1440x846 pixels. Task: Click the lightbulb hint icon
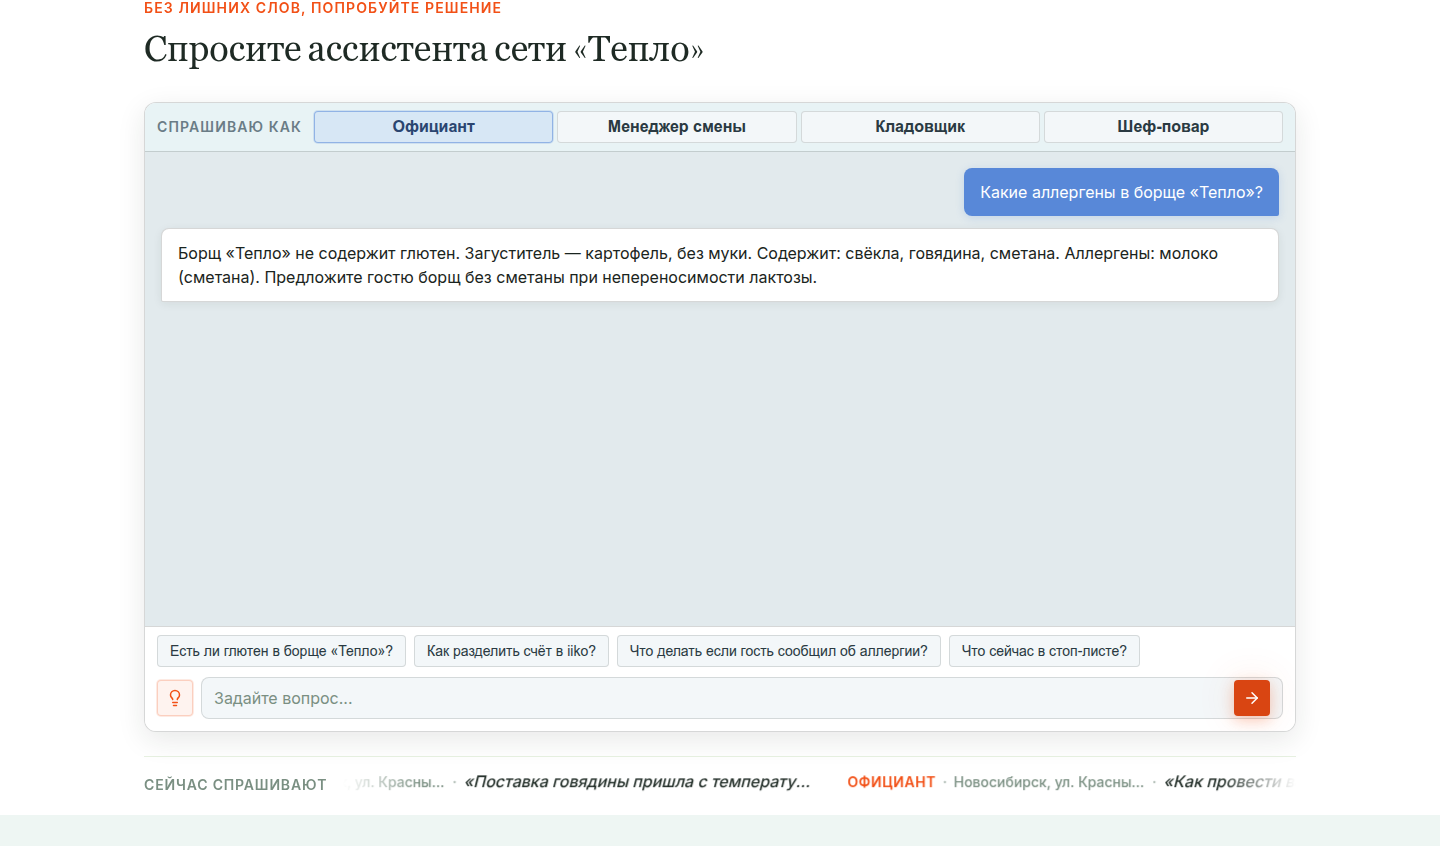175,698
